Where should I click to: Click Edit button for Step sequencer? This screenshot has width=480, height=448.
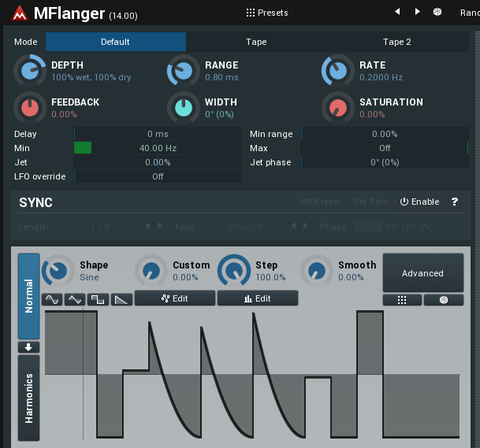[258, 298]
